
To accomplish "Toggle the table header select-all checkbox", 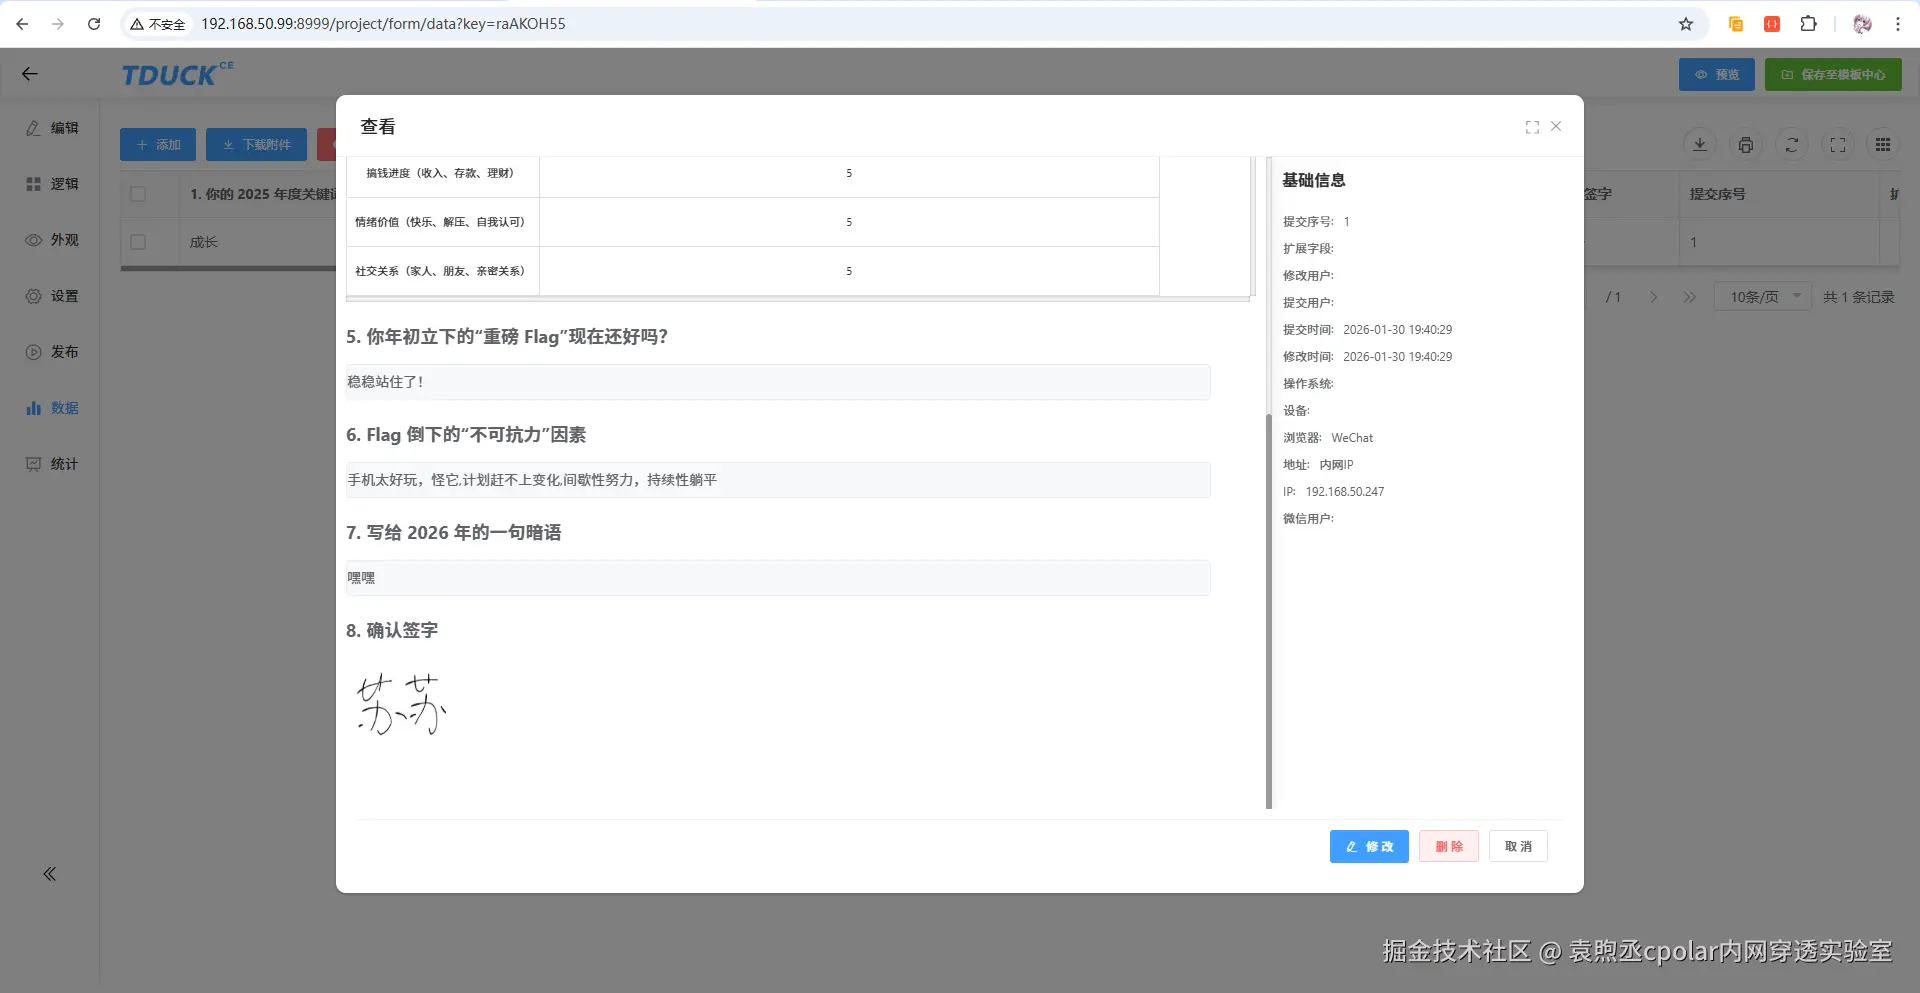I will tap(138, 194).
